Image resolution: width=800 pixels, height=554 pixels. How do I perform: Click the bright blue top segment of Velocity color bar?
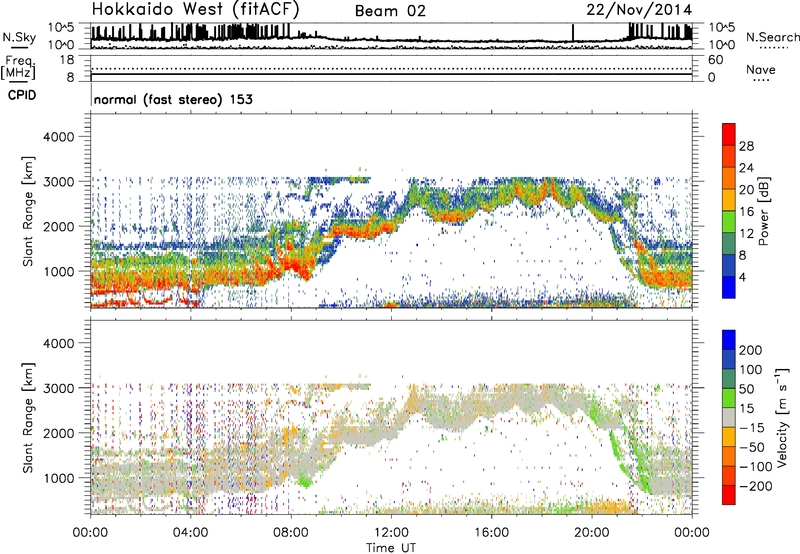click(729, 340)
